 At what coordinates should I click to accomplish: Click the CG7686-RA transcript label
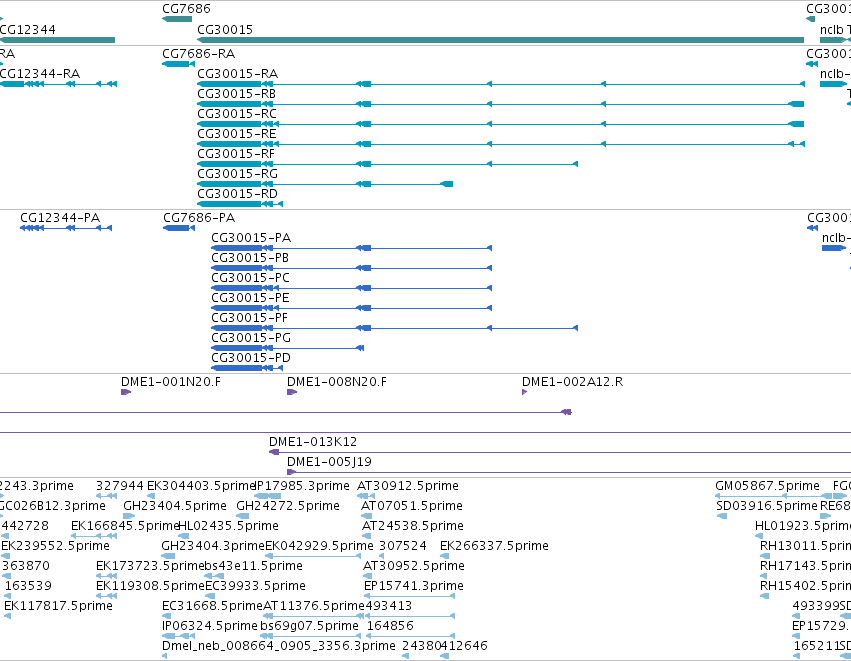(x=198, y=54)
